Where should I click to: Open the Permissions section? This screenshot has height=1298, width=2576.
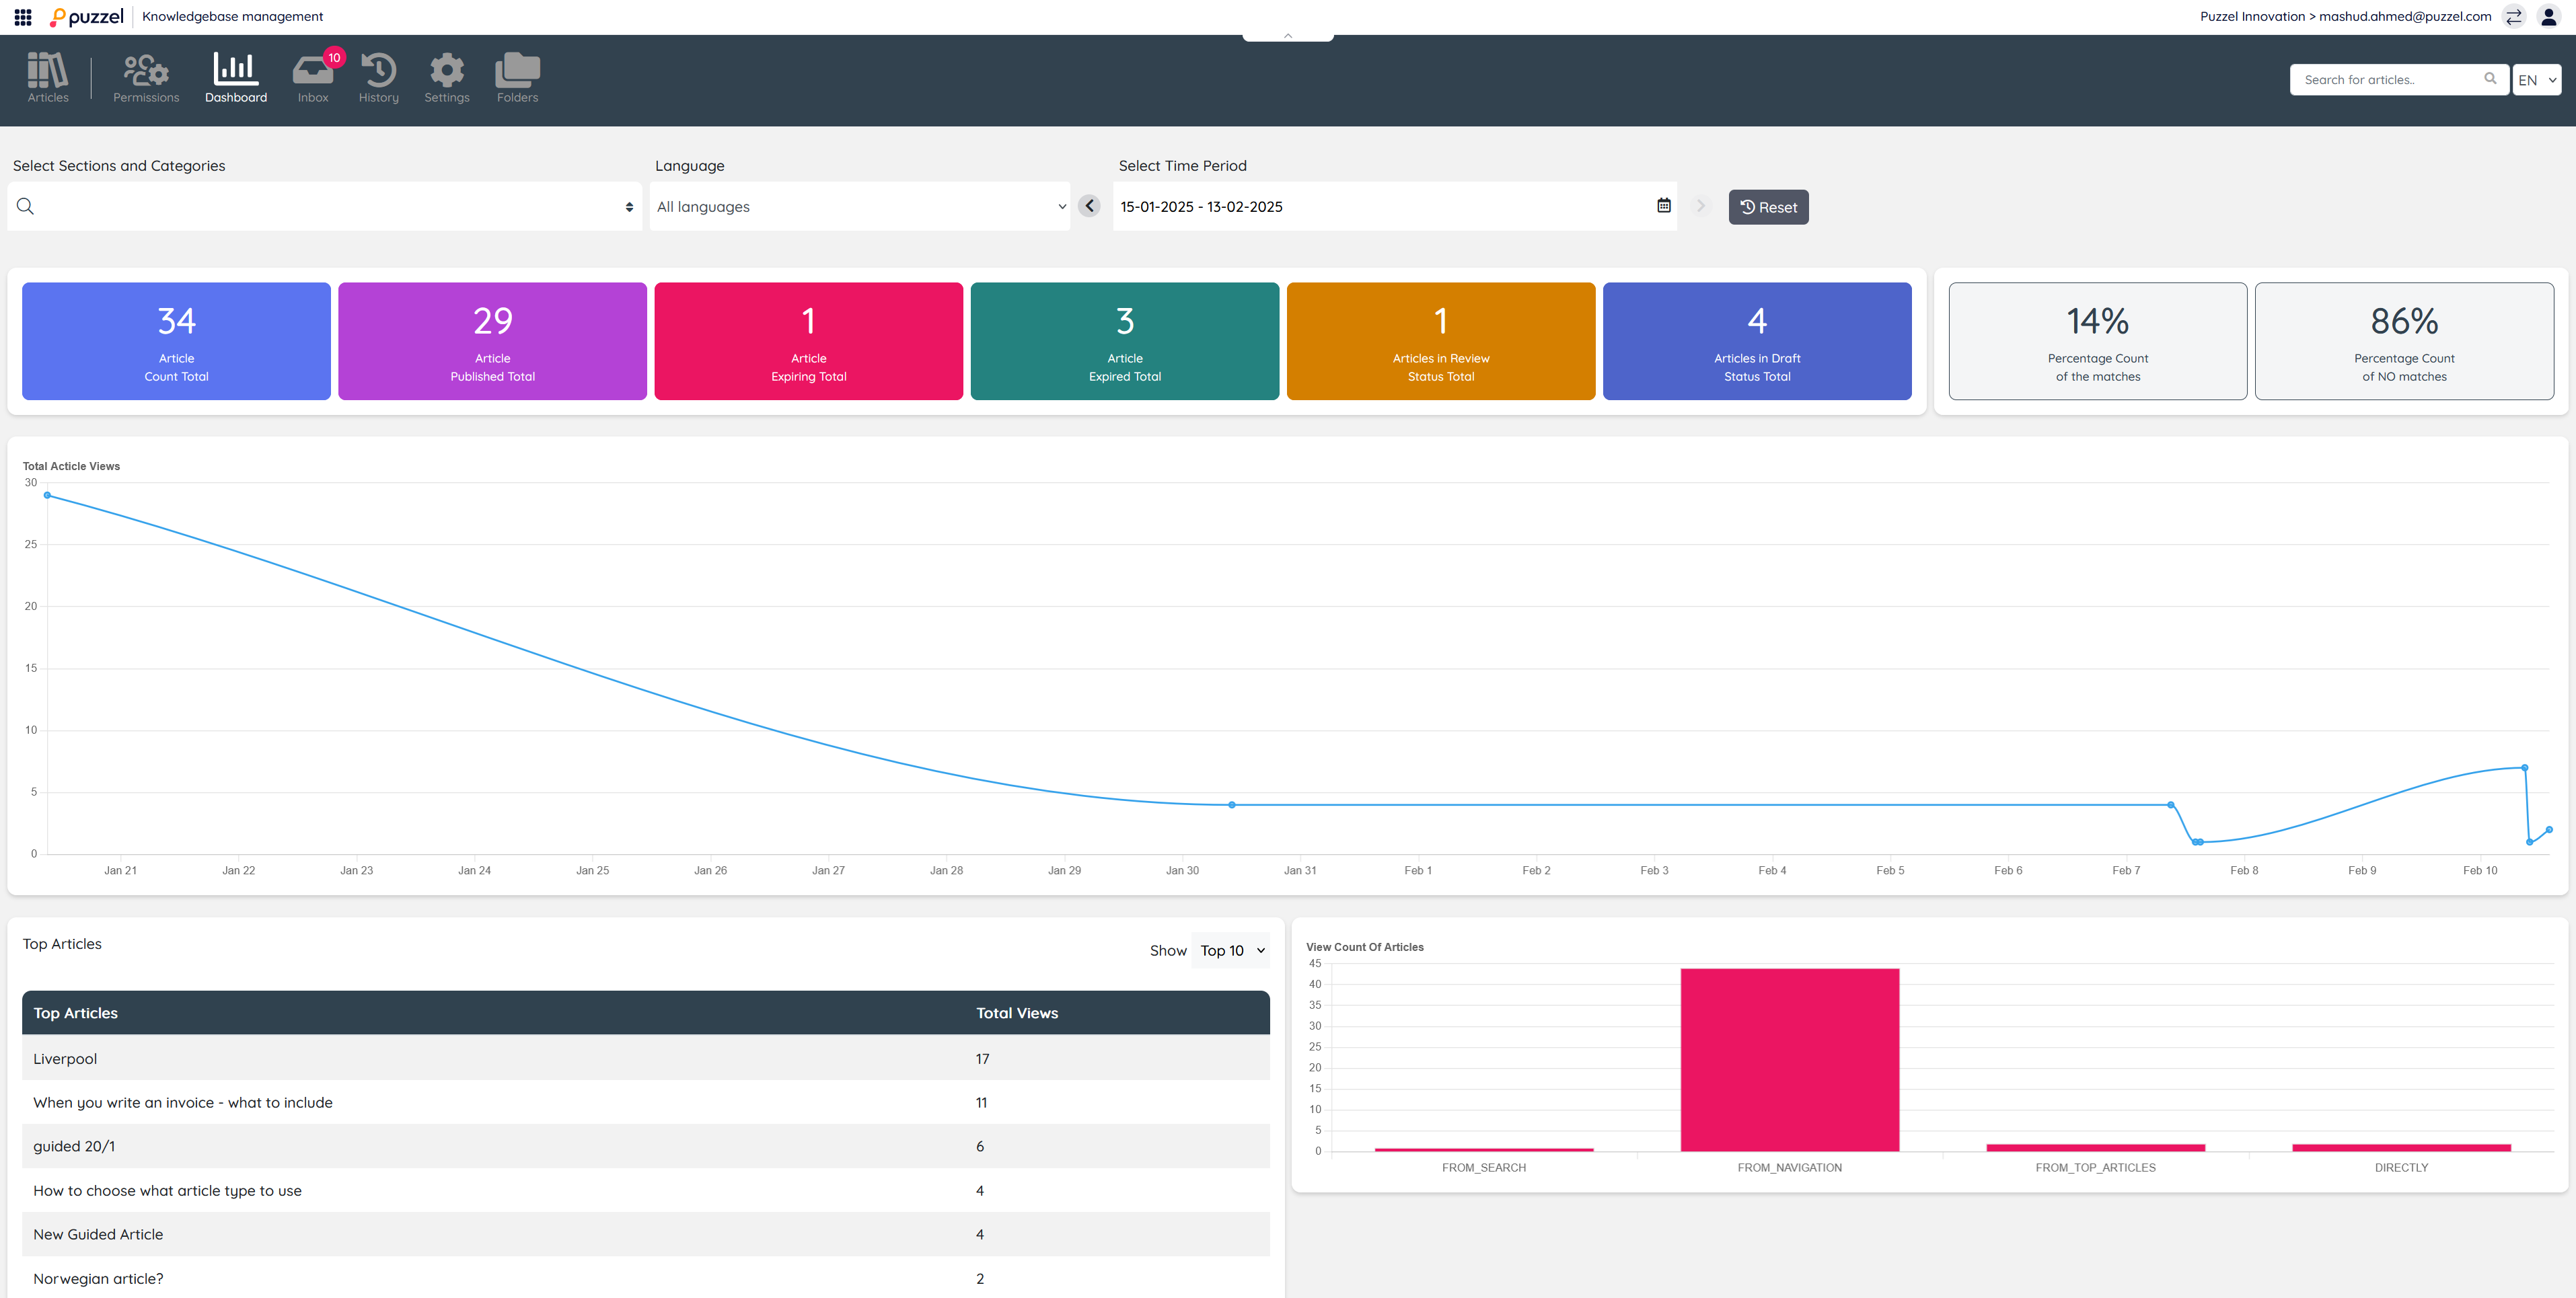click(146, 77)
